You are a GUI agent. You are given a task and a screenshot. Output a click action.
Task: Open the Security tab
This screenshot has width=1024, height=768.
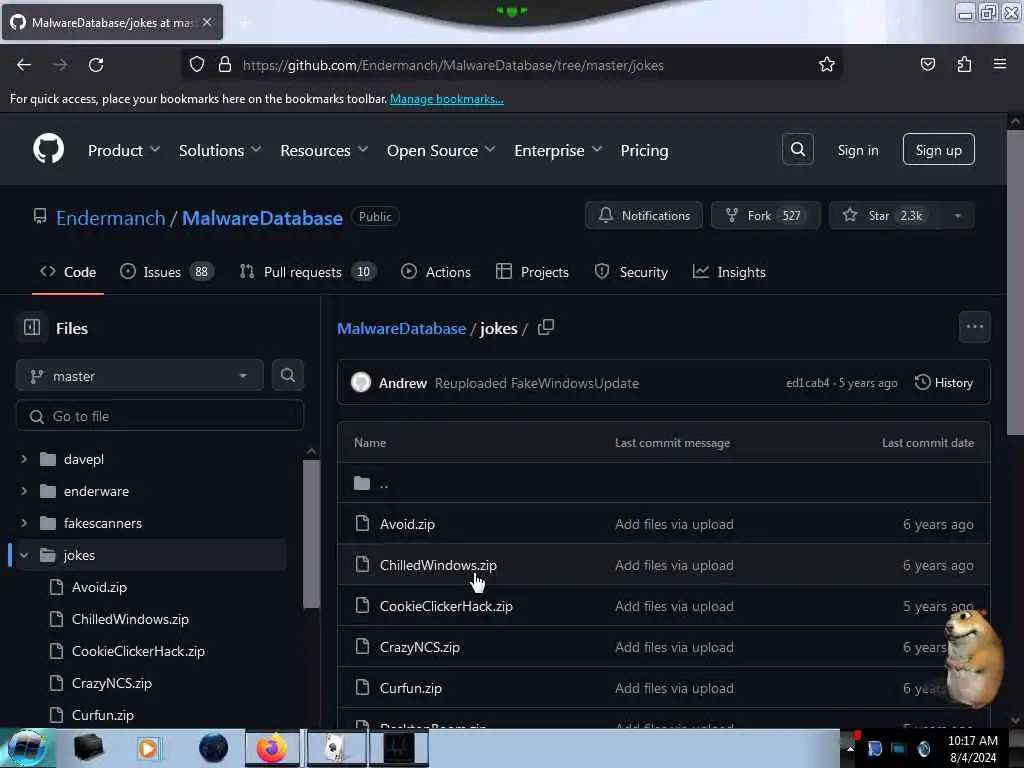(x=631, y=272)
